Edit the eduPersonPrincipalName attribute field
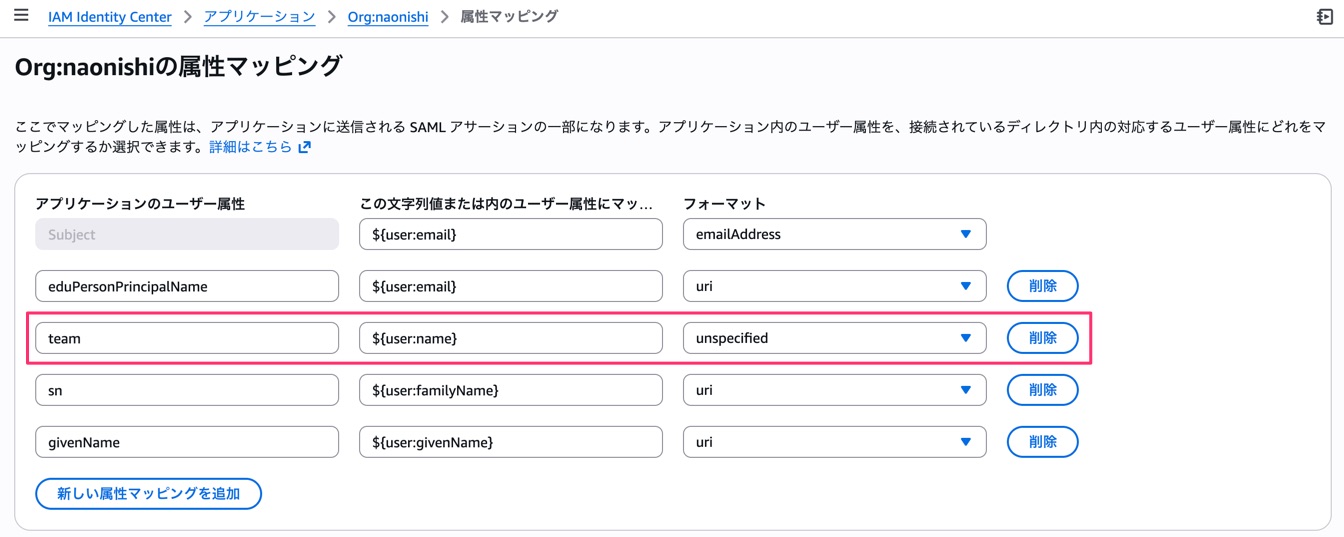The width and height of the screenshot is (1344, 537). click(187, 286)
